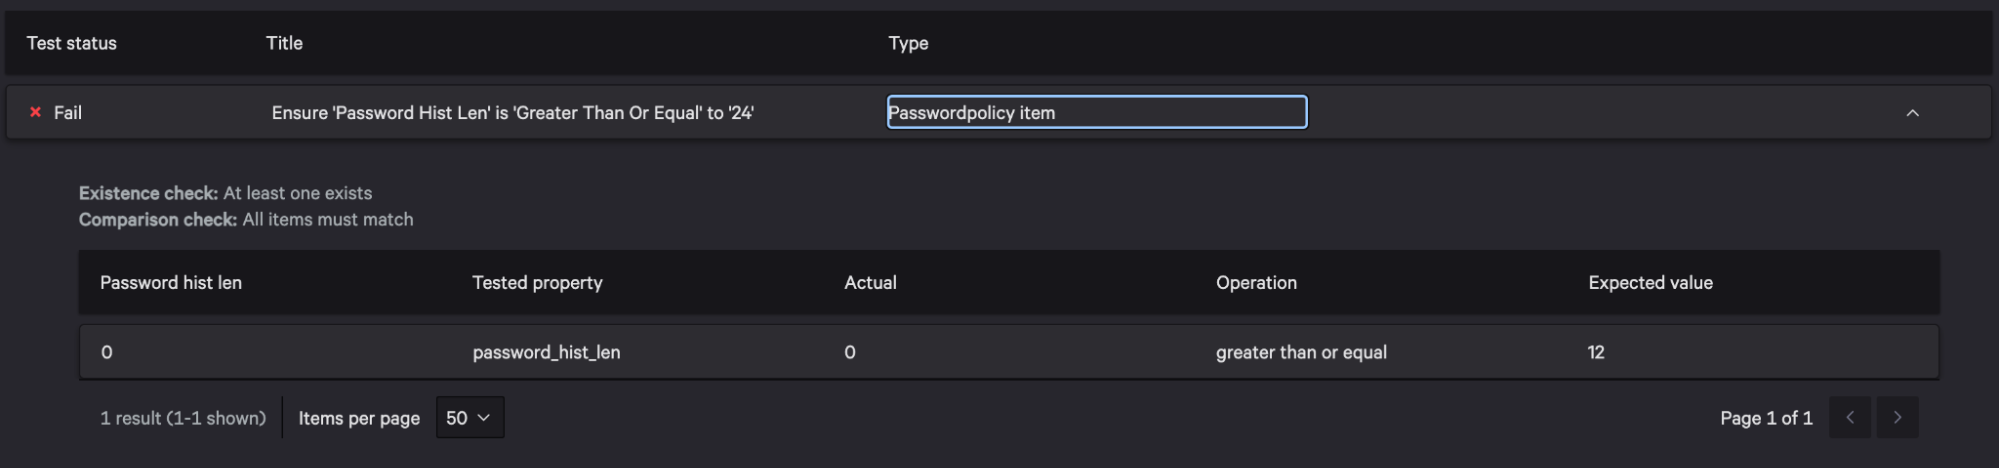The height and width of the screenshot is (468, 1999).
Task: Click the Page 1 of 1 indicator
Action: tap(1766, 418)
